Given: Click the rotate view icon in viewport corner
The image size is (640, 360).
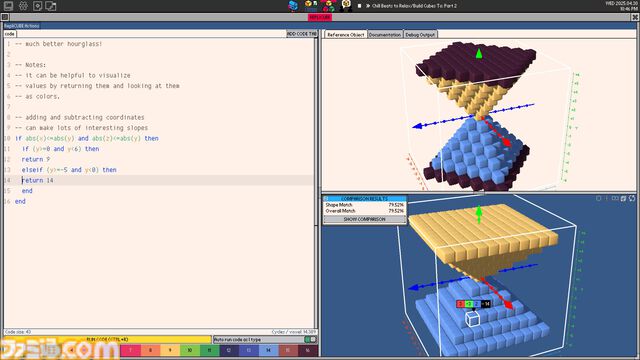Looking at the screenshot, I should point(632,198).
